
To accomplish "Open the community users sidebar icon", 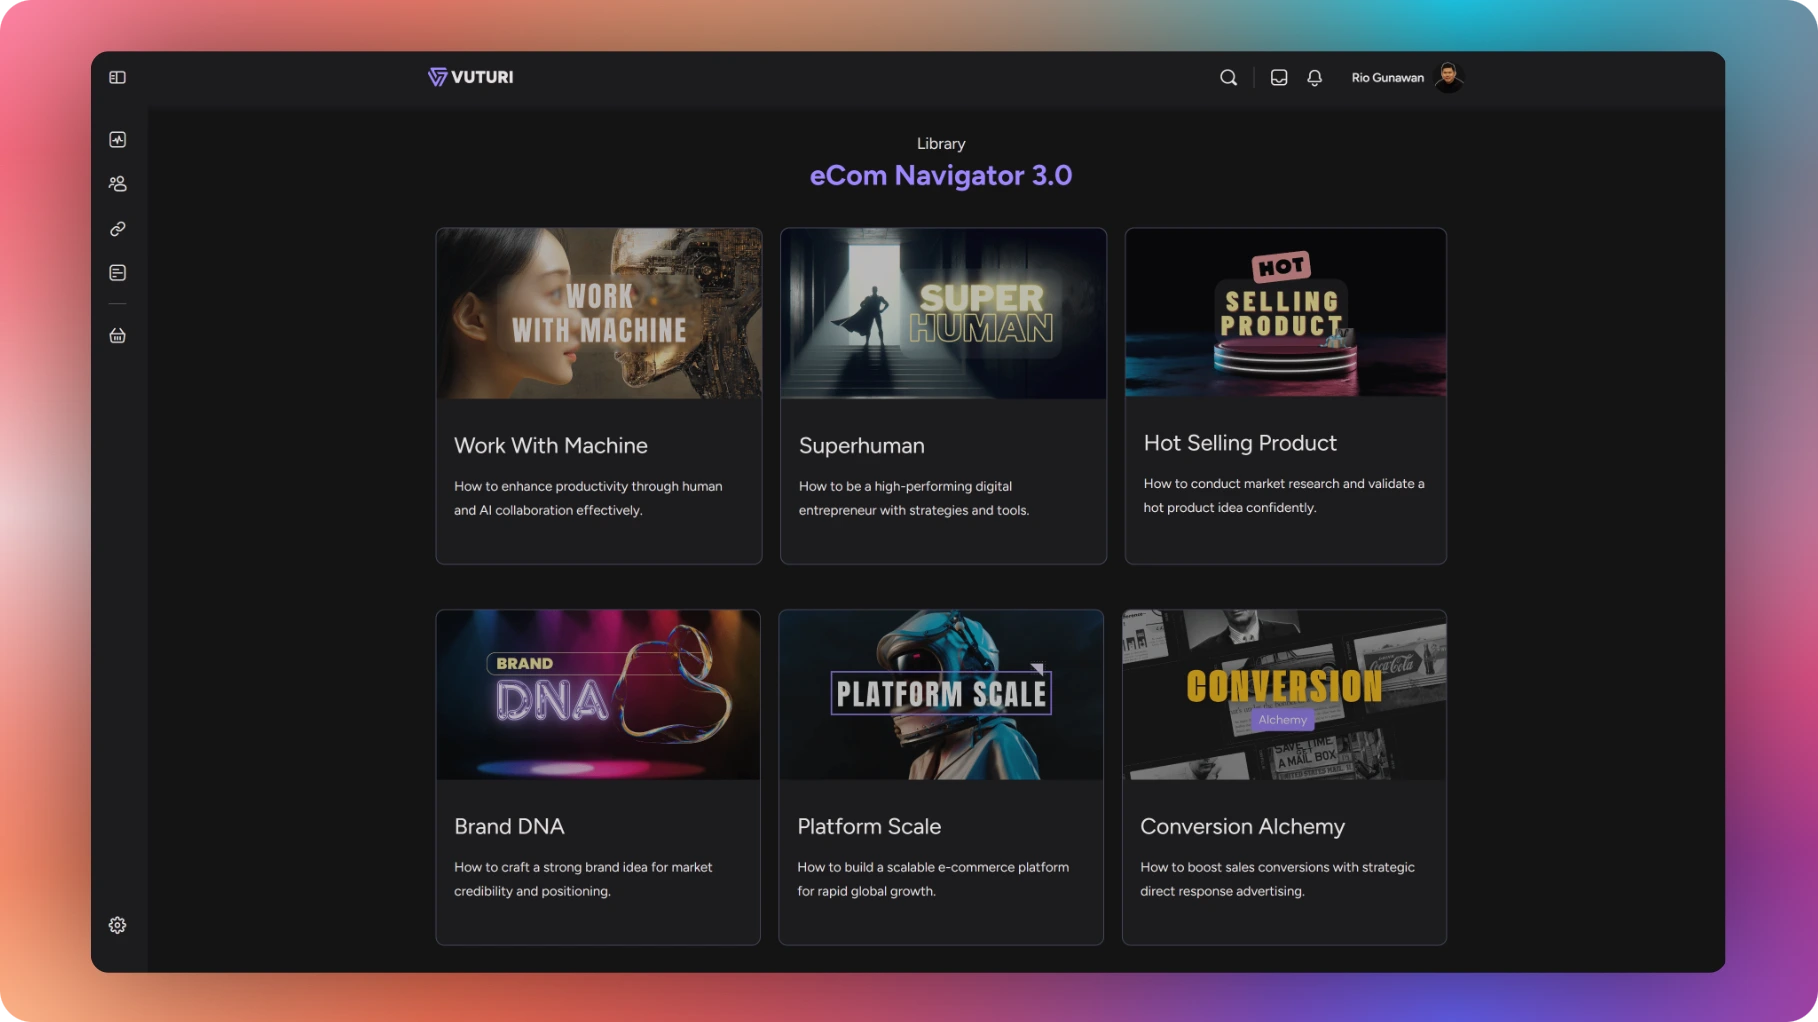I will click(117, 184).
